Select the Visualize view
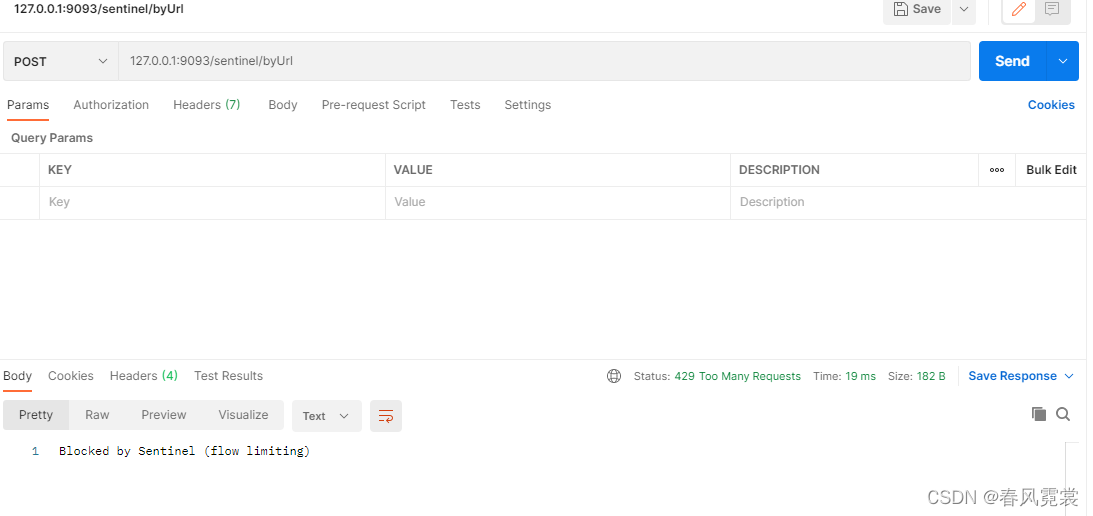The height and width of the screenshot is (516, 1093). click(243, 415)
